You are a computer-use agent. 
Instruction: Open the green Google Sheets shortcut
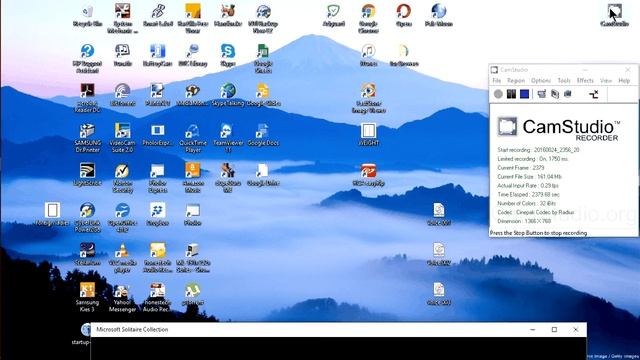[263, 58]
